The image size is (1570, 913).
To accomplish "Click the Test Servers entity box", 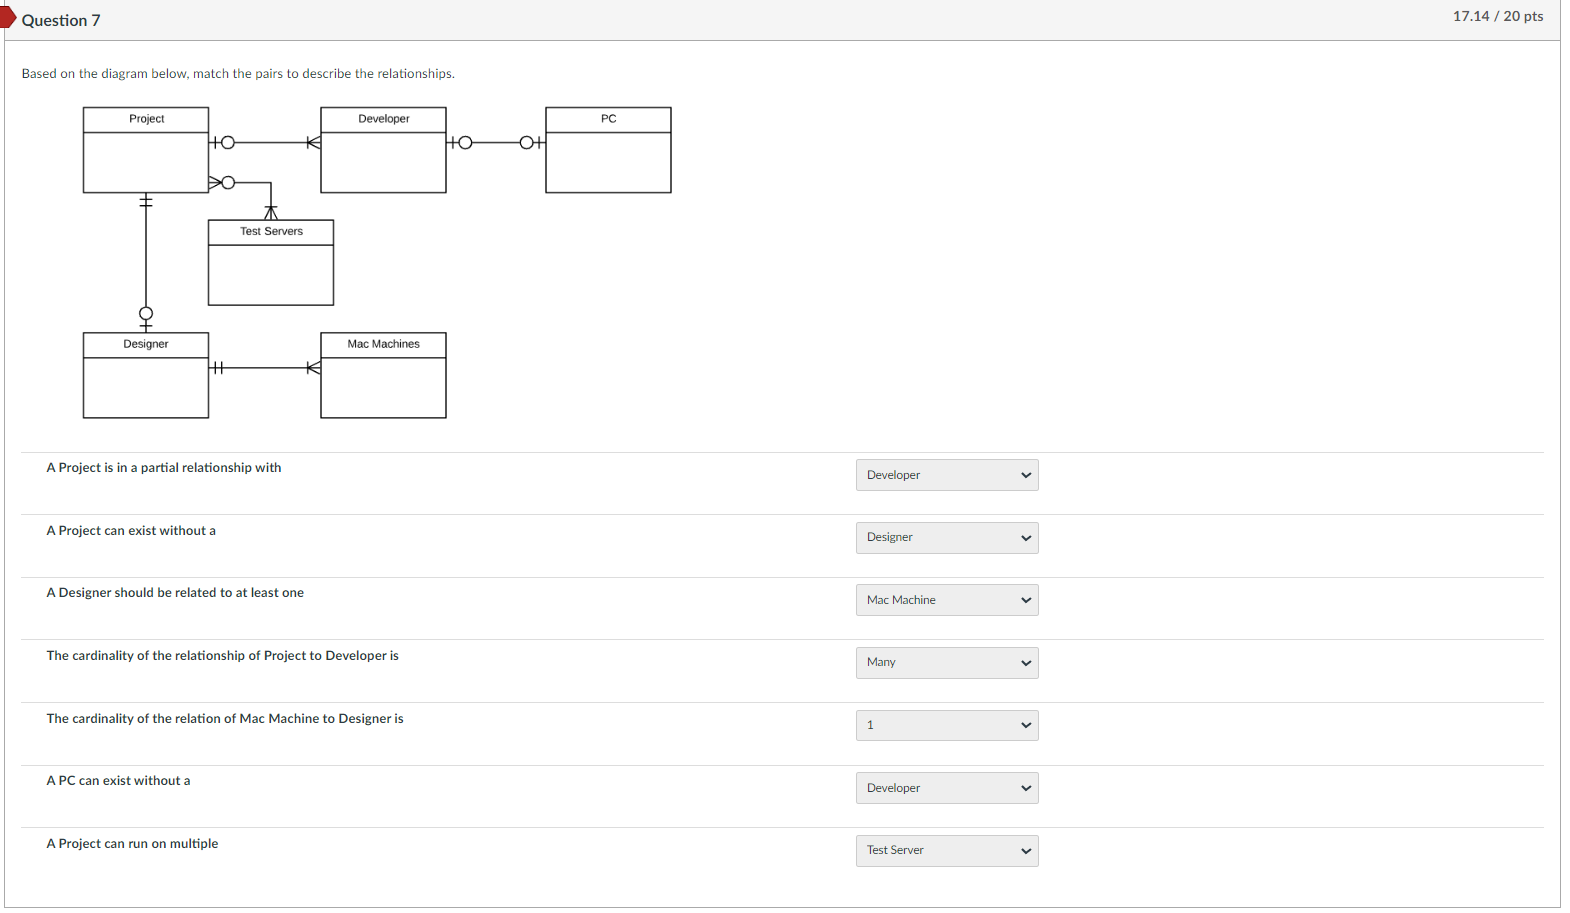I will (x=271, y=263).
